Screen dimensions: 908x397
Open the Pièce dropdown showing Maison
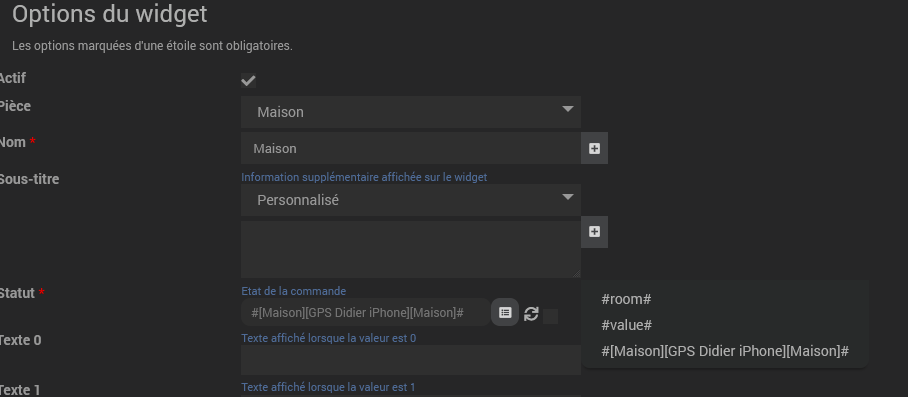click(x=411, y=112)
